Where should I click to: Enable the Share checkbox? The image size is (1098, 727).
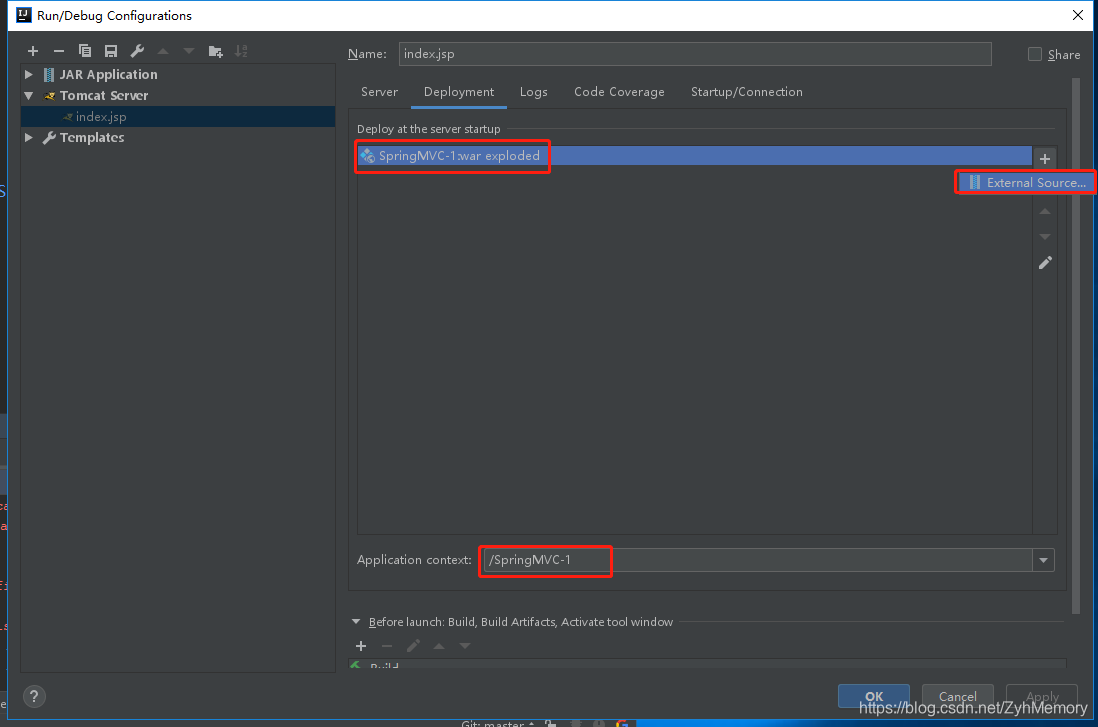click(x=1034, y=54)
